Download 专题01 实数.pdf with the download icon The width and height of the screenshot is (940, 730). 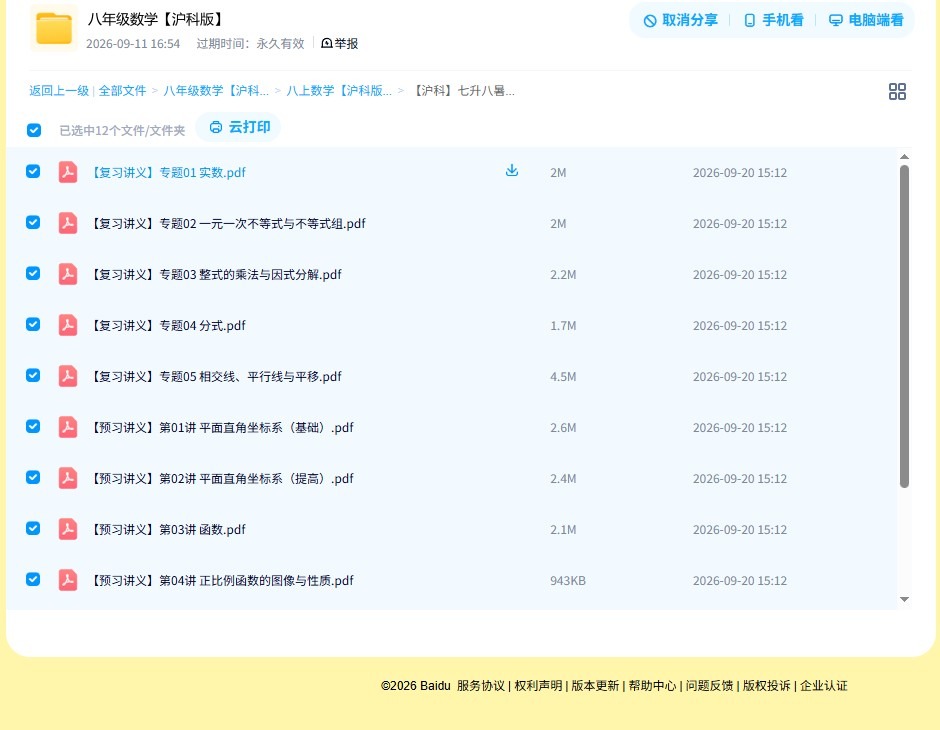[511, 171]
